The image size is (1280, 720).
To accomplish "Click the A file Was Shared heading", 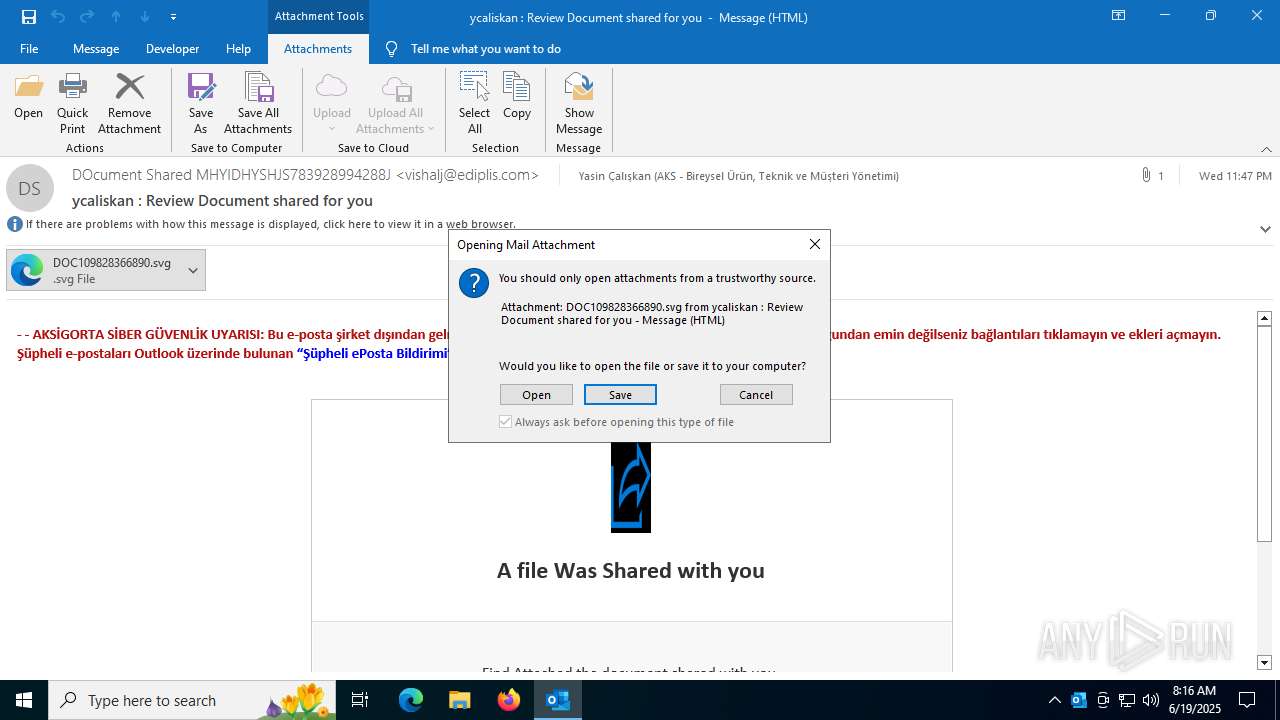I will point(631,570).
